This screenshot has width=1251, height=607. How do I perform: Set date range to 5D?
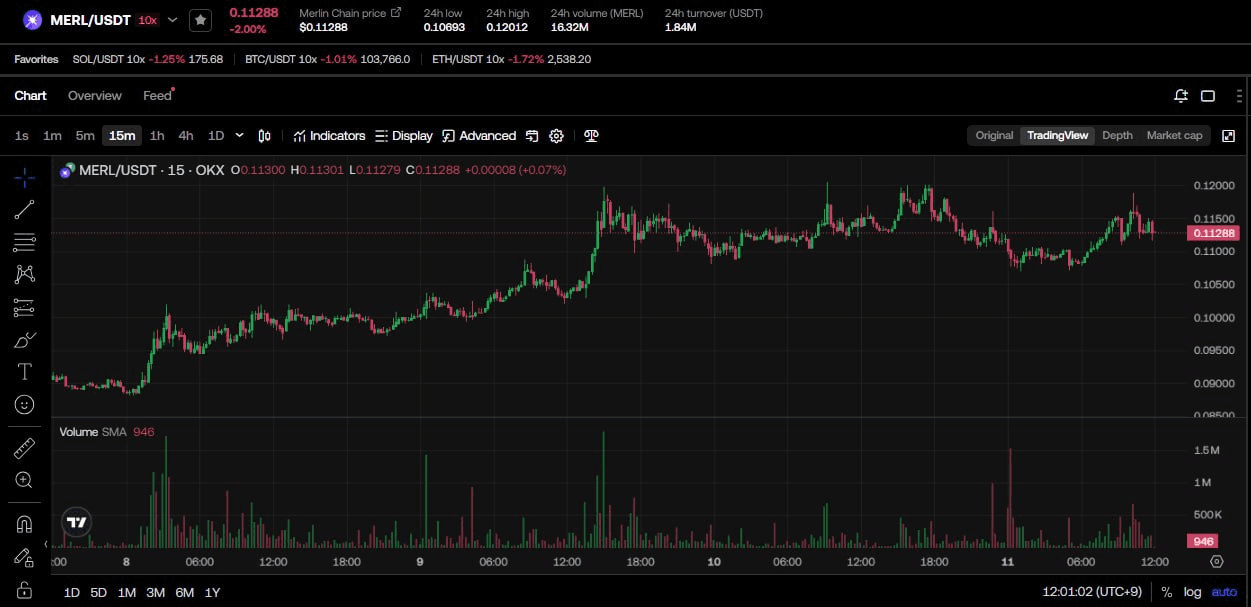click(98, 592)
